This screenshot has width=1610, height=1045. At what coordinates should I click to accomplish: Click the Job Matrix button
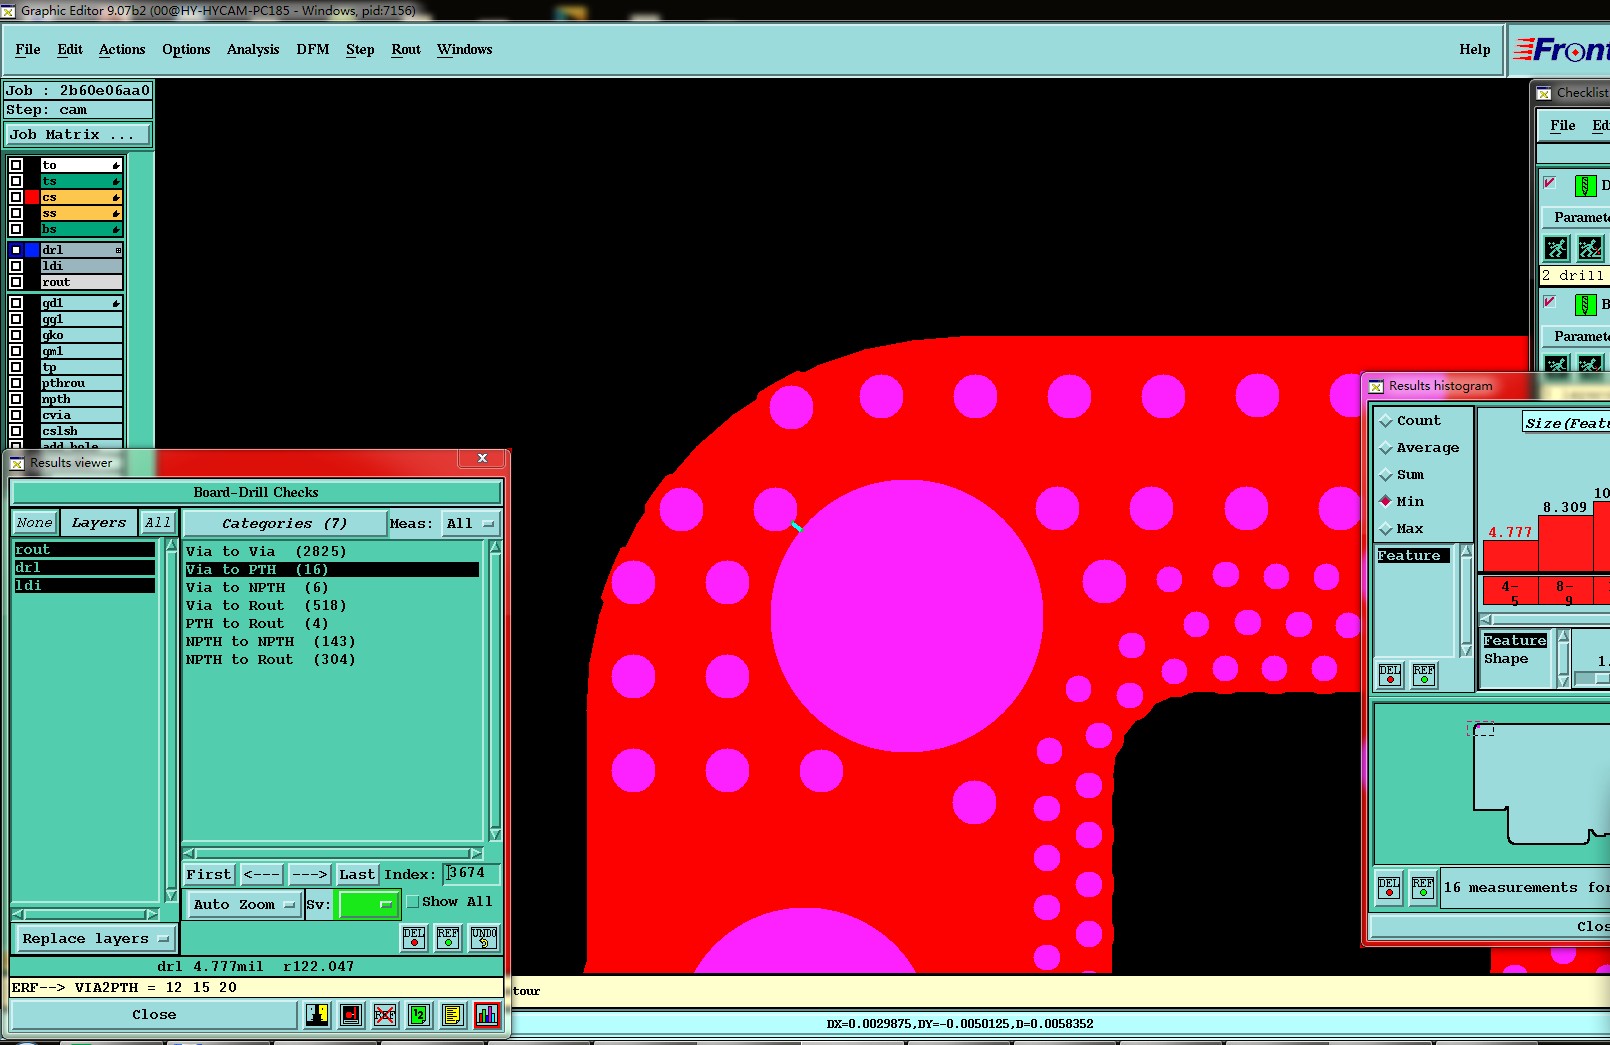pyautogui.click(x=78, y=135)
